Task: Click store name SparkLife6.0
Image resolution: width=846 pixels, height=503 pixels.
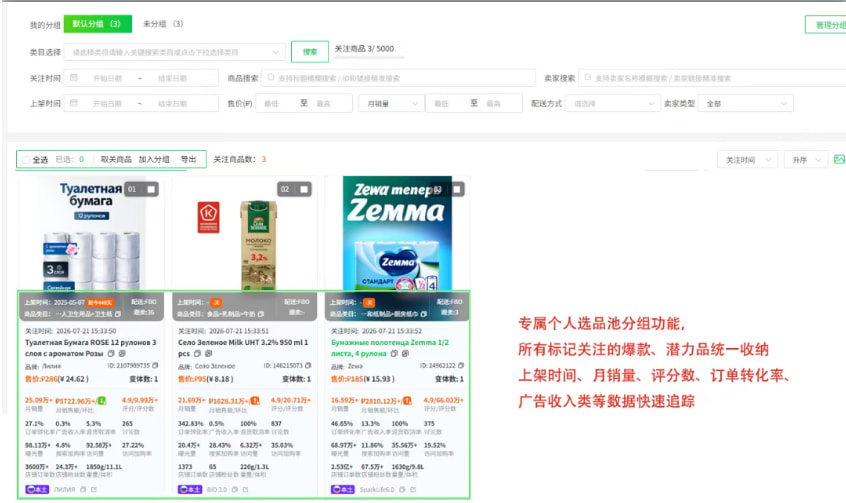Action: [x=377, y=490]
